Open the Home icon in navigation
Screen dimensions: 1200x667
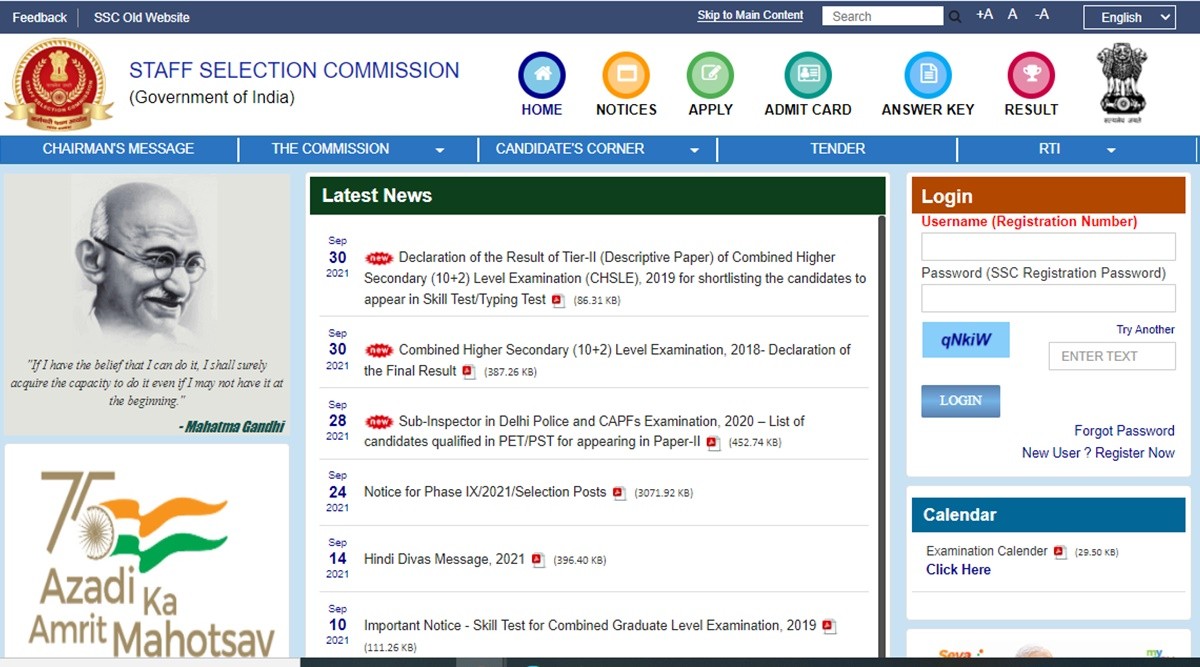pos(541,75)
